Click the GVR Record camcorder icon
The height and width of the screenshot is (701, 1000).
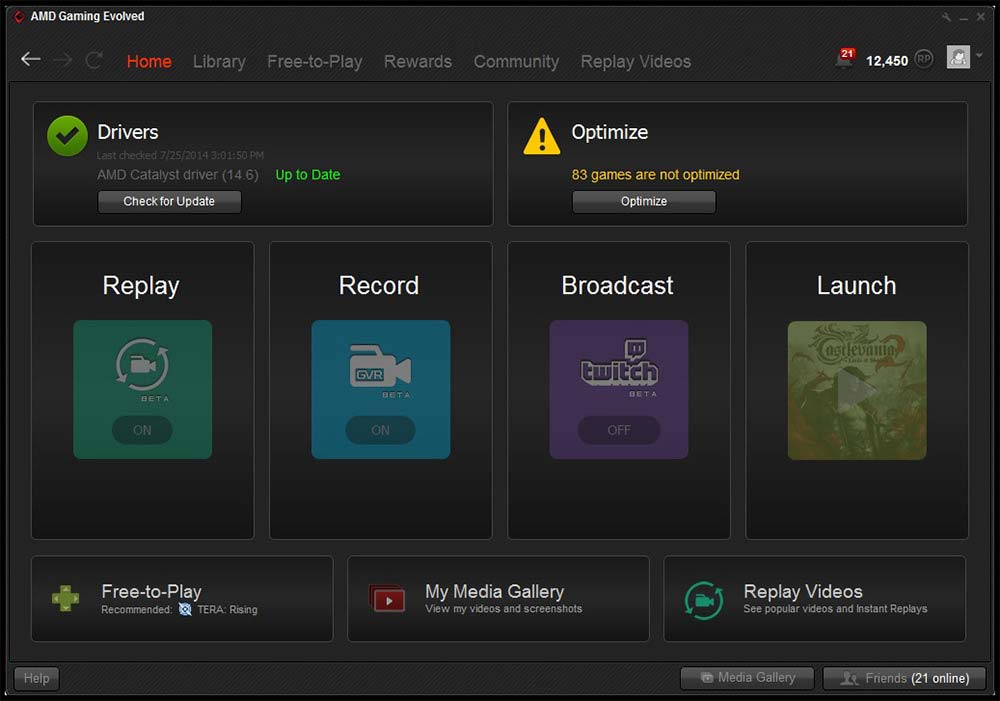click(380, 367)
